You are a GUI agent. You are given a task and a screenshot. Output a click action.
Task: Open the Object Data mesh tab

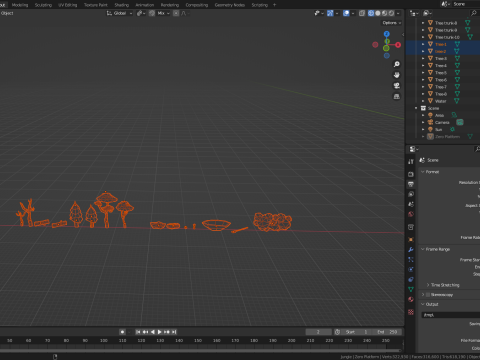coord(411,289)
